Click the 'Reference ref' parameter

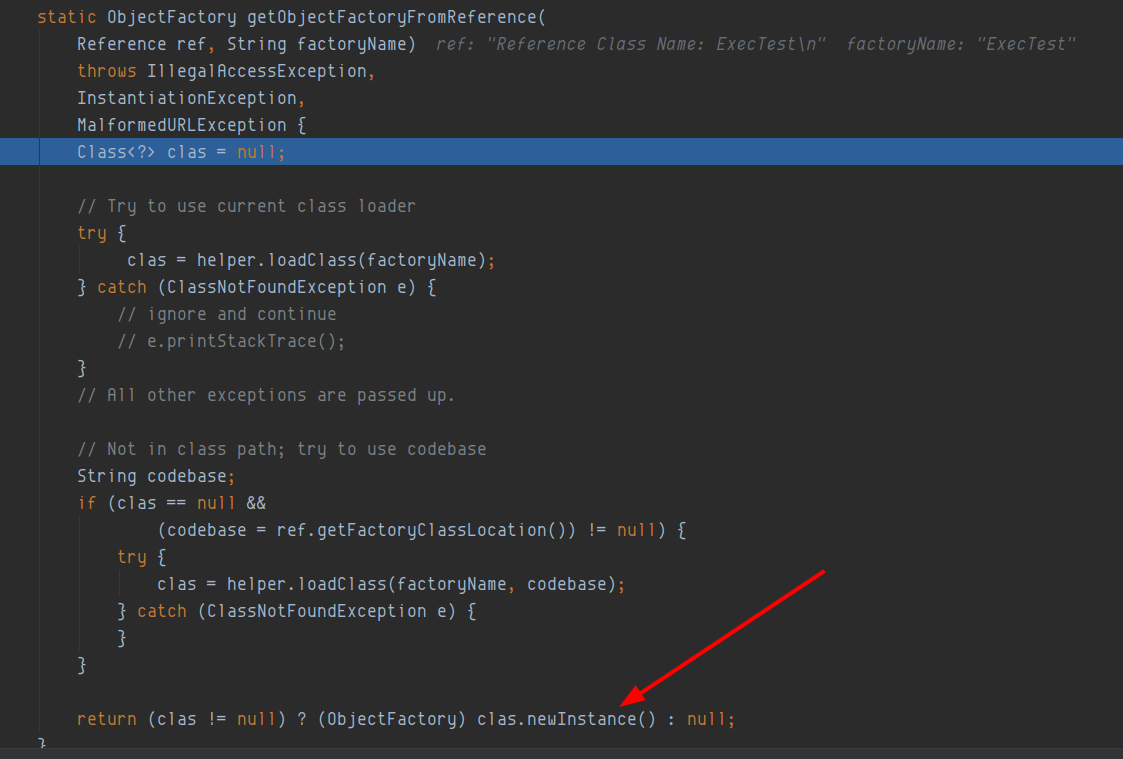point(141,44)
